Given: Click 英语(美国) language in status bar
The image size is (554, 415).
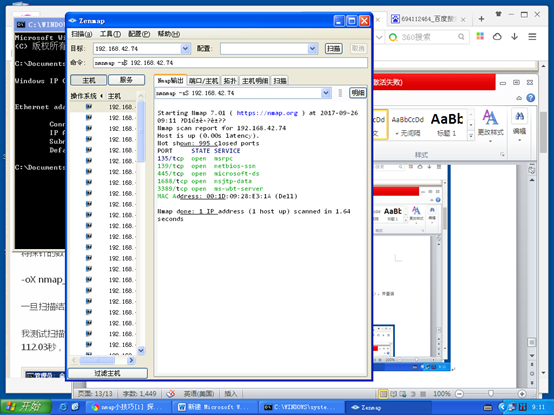Looking at the screenshot, I should (x=199, y=394).
